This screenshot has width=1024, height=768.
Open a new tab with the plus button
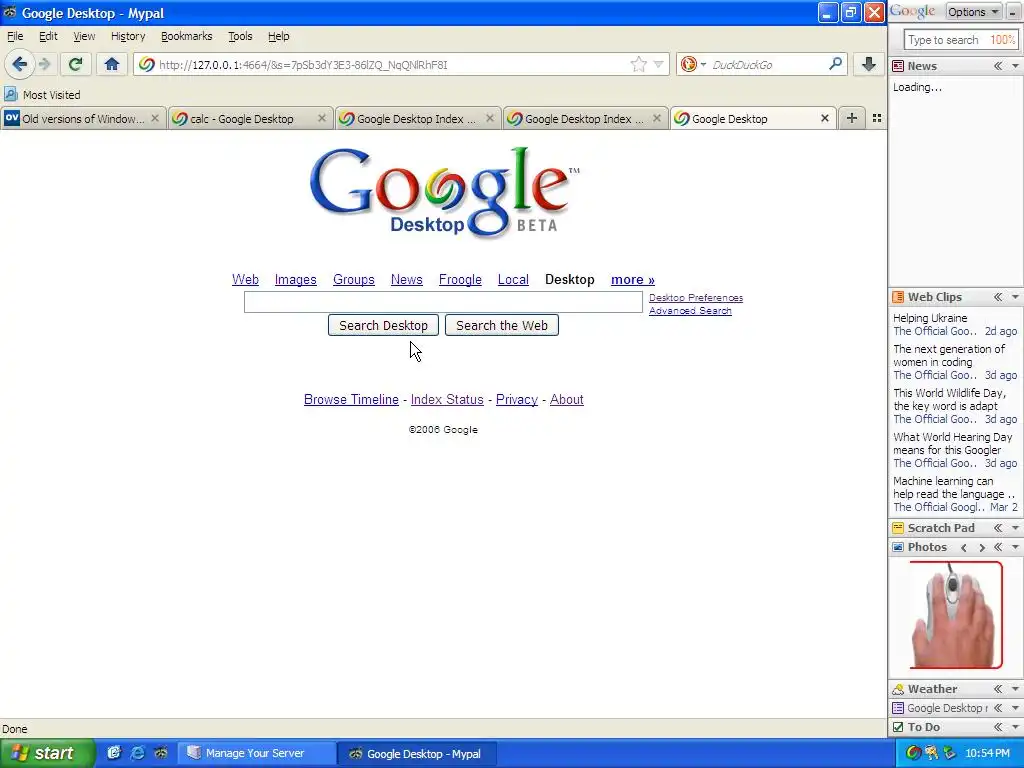click(852, 118)
